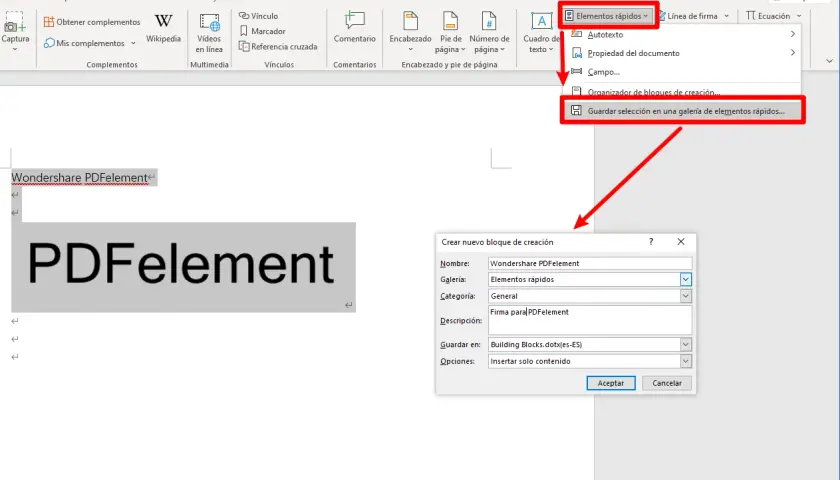The height and width of the screenshot is (480, 840).
Task: Expand the Captura dropdown arrow
Action: pos(14,49)
